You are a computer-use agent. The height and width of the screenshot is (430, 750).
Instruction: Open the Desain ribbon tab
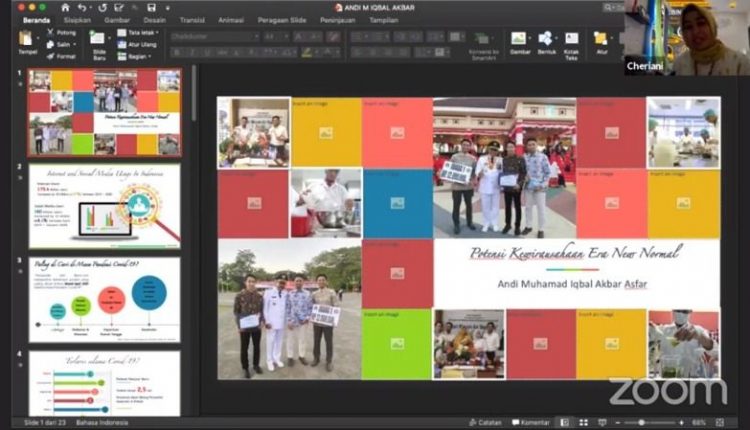pos(154,20)
